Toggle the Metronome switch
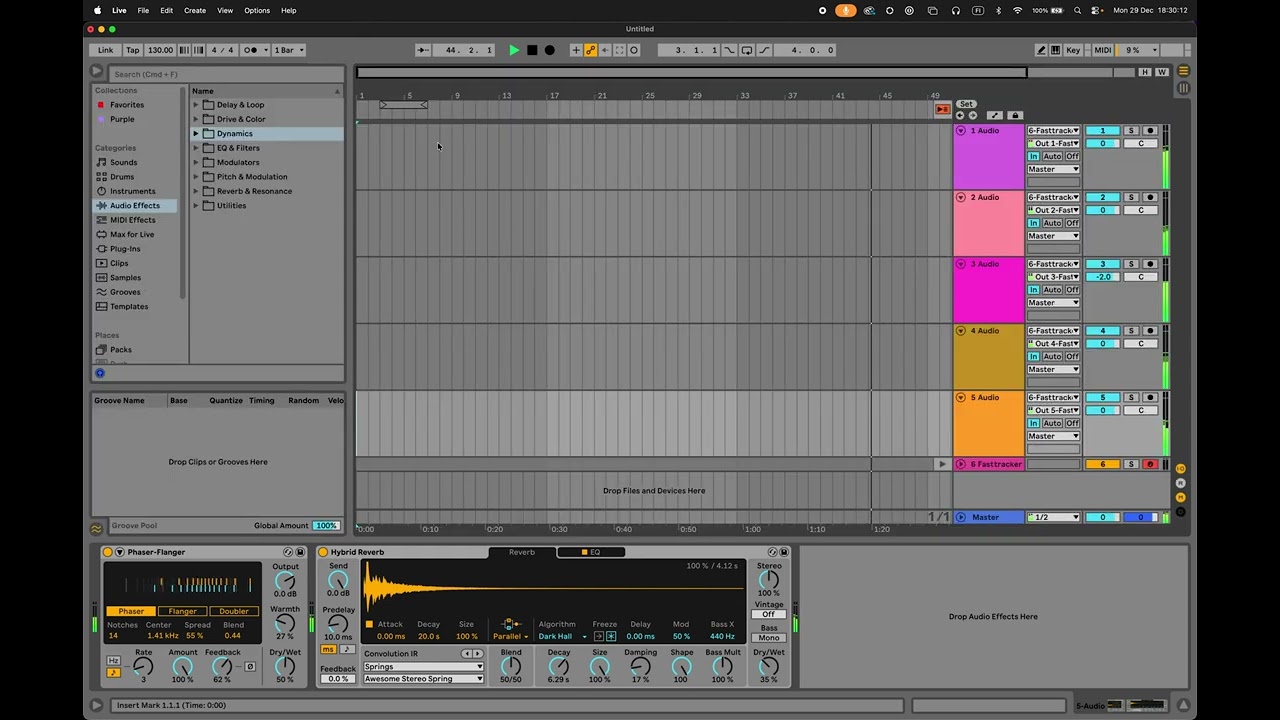 point(255,50)
